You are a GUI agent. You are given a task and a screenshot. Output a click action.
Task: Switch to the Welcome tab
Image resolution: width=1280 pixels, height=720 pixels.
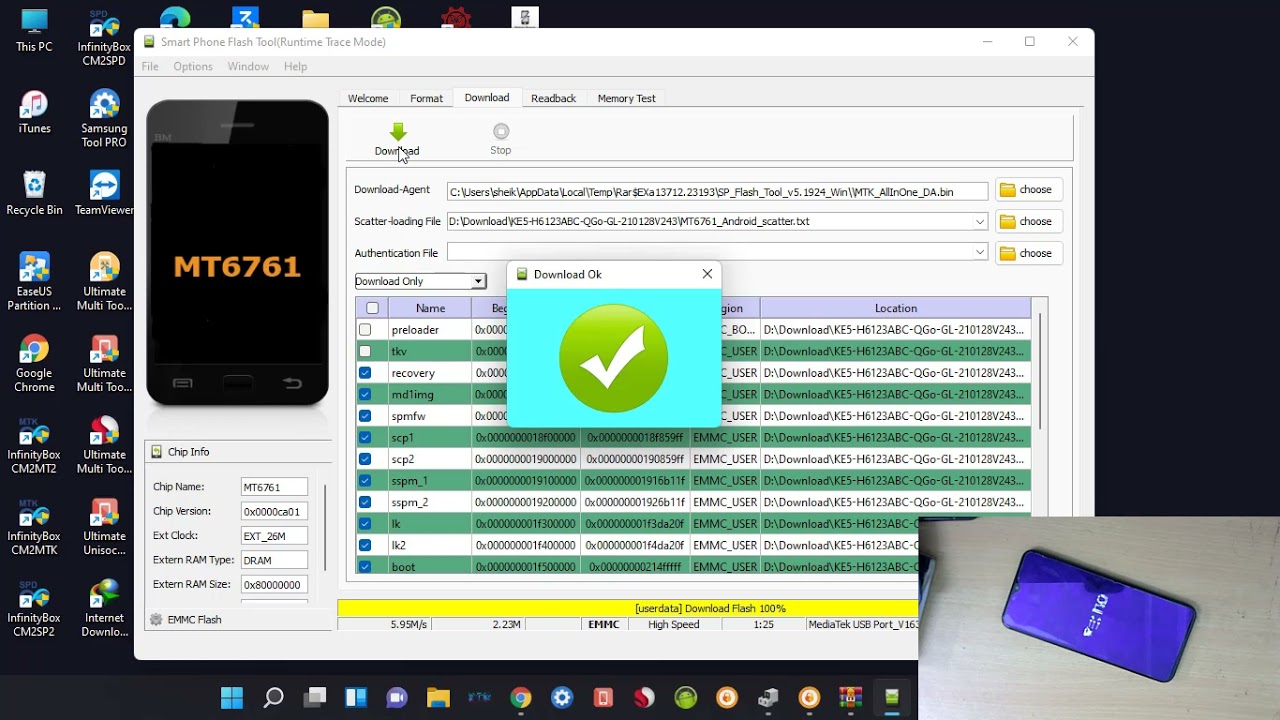[x=368, y=98]
